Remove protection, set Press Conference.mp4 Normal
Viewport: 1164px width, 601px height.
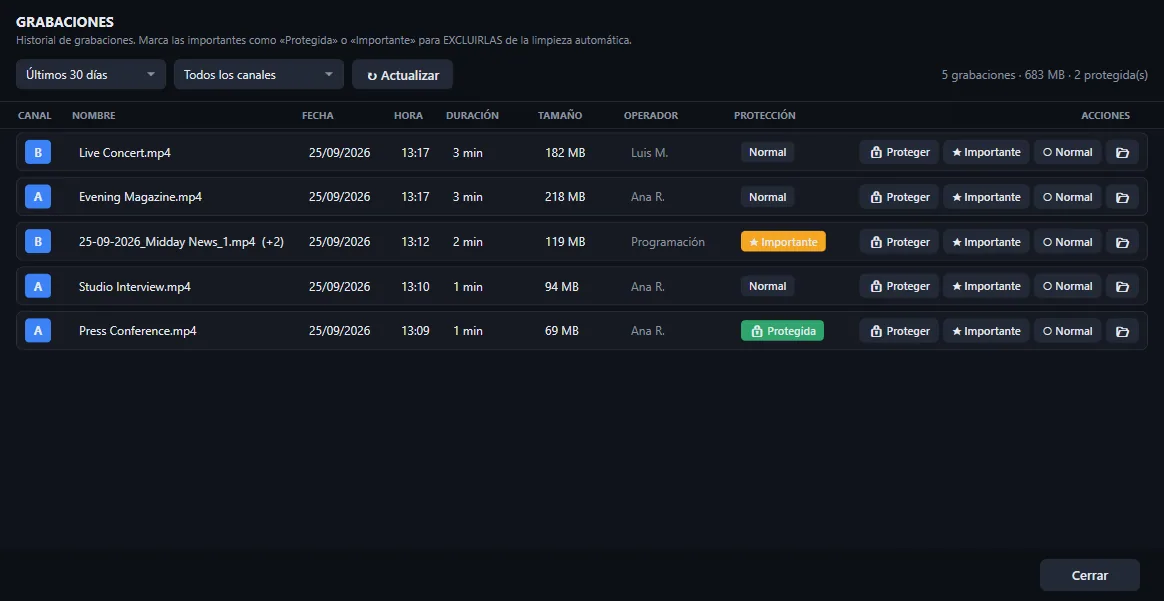pyautogui.click(x=1067, y=331)
